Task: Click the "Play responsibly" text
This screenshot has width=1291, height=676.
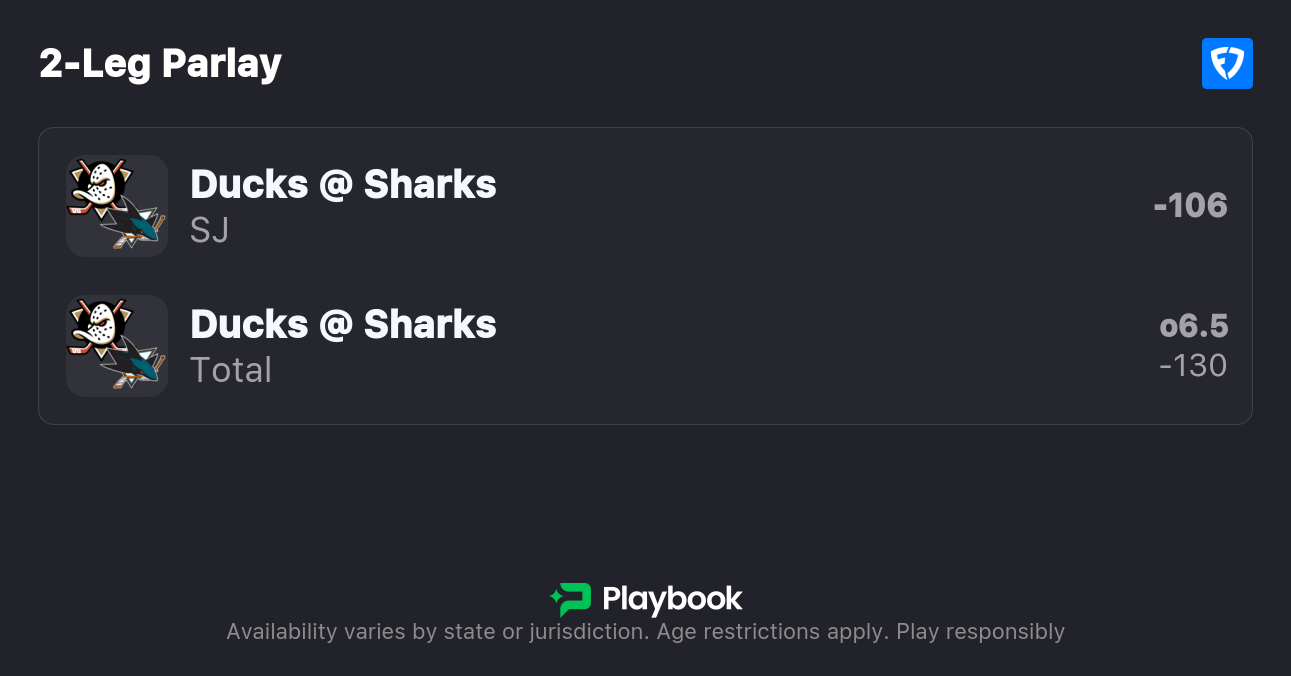Action: point(980,632)
